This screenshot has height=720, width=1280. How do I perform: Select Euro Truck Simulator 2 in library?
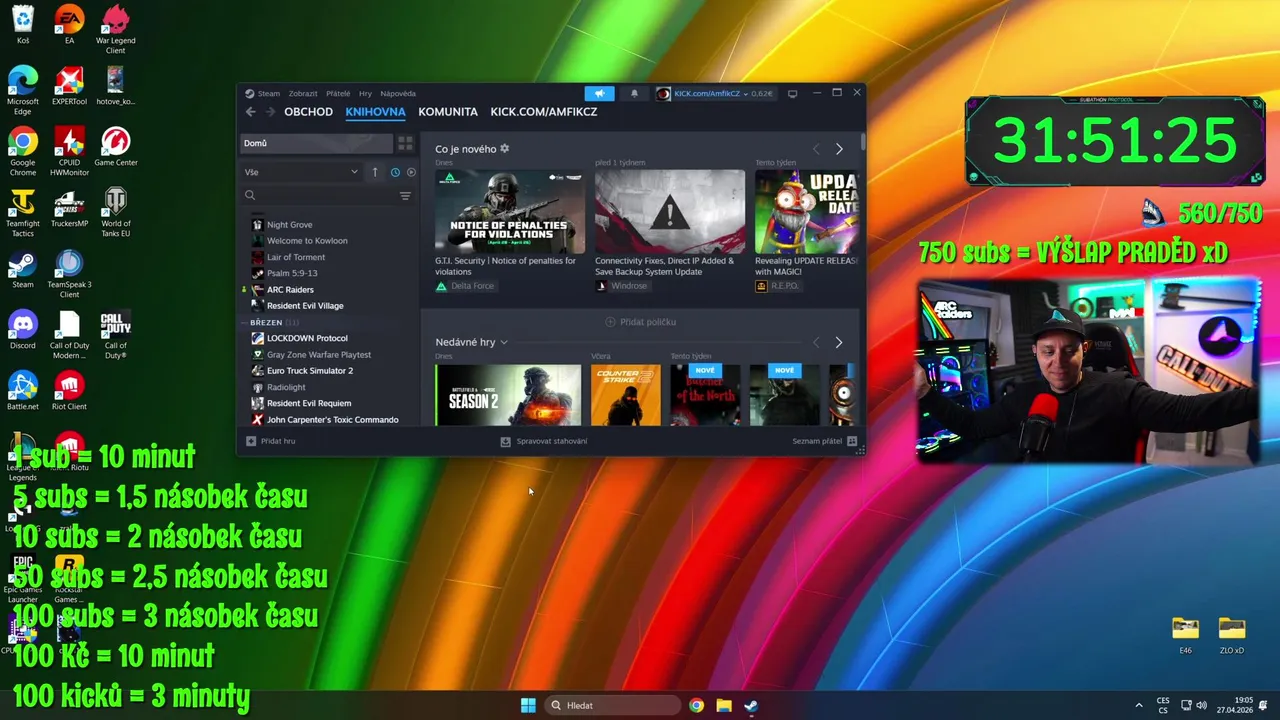(309, 371)
